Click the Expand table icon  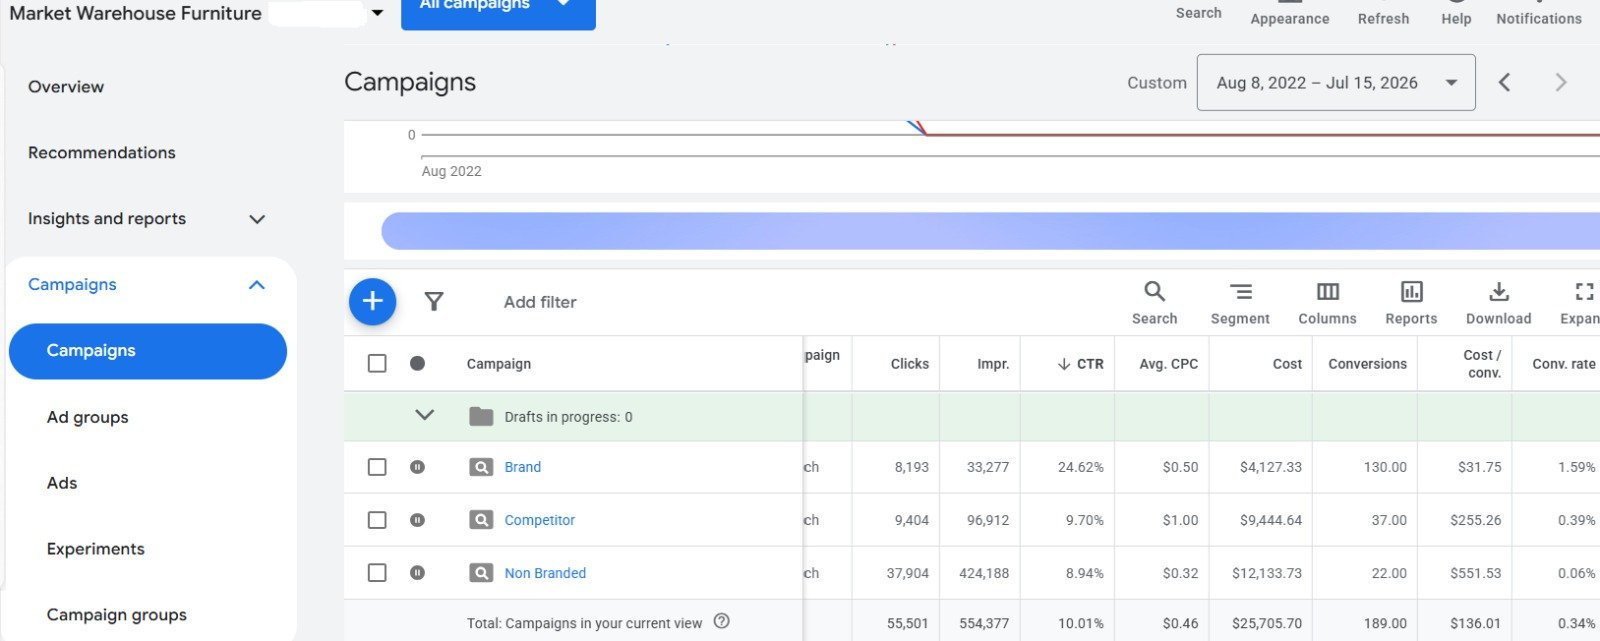click(x=1581, y=303)
